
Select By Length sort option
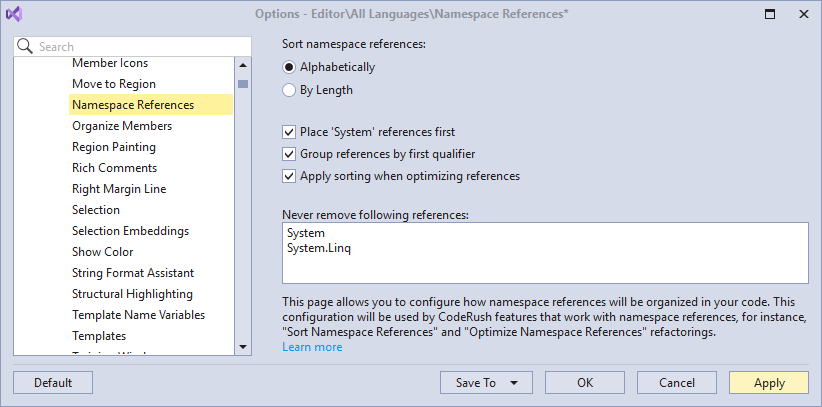[x=290, y=90]
